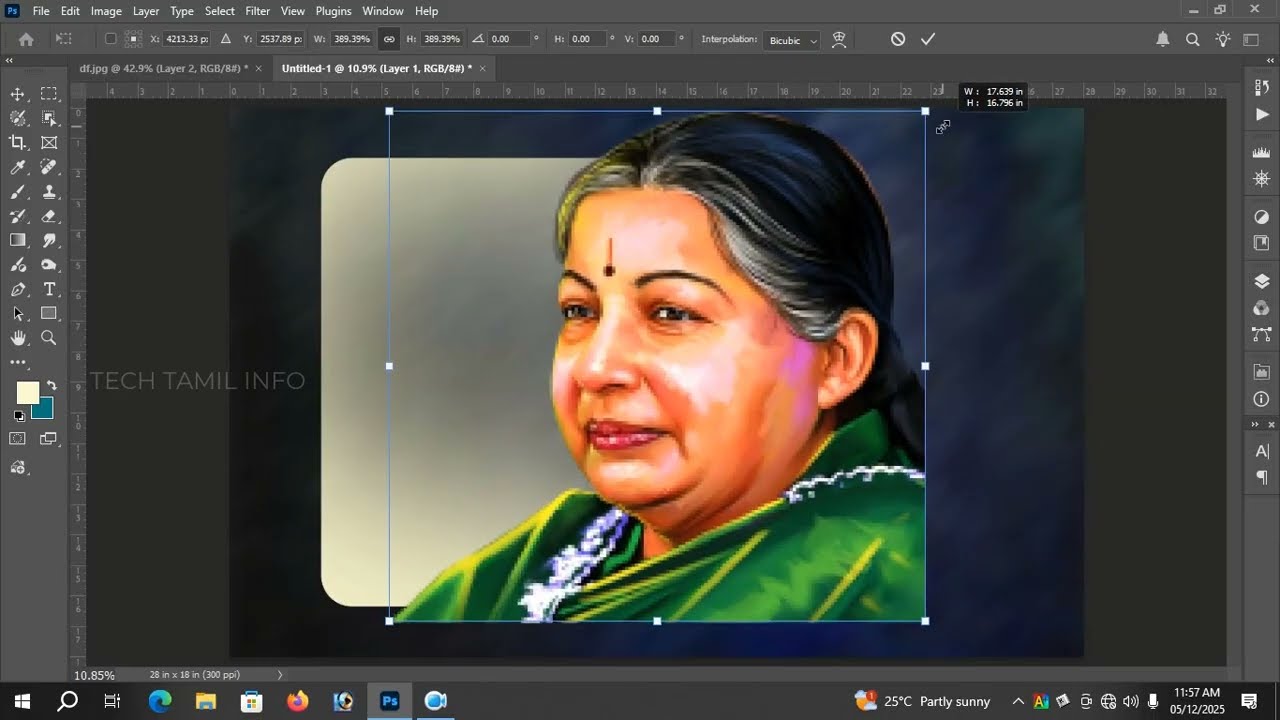Cancel the transform

(898, 39)
